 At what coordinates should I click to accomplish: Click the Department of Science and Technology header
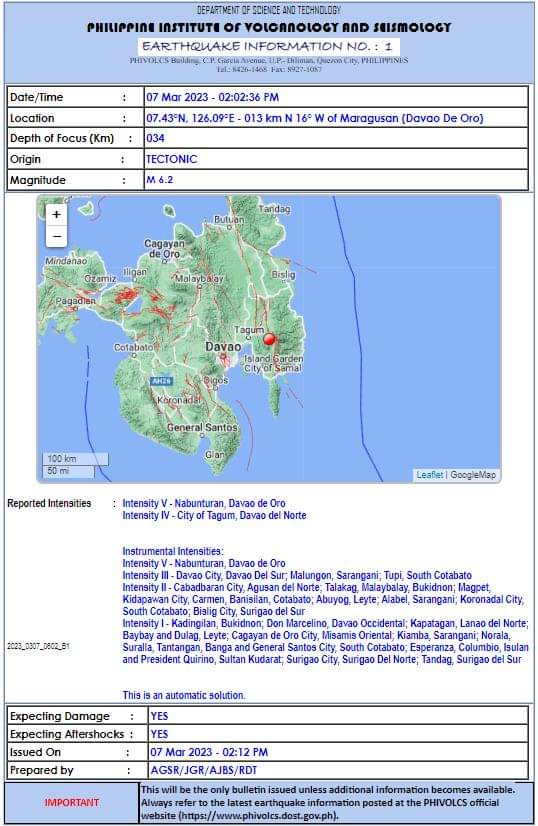(x=269, y=10)
